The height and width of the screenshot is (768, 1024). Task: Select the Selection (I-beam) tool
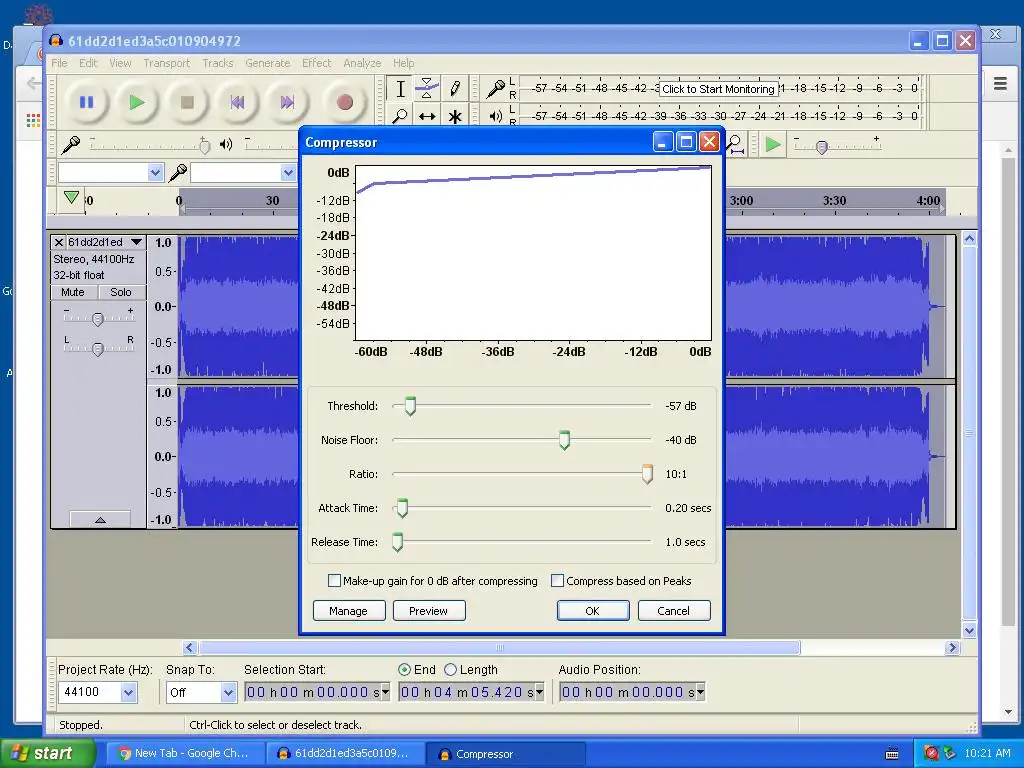point(400,89)
